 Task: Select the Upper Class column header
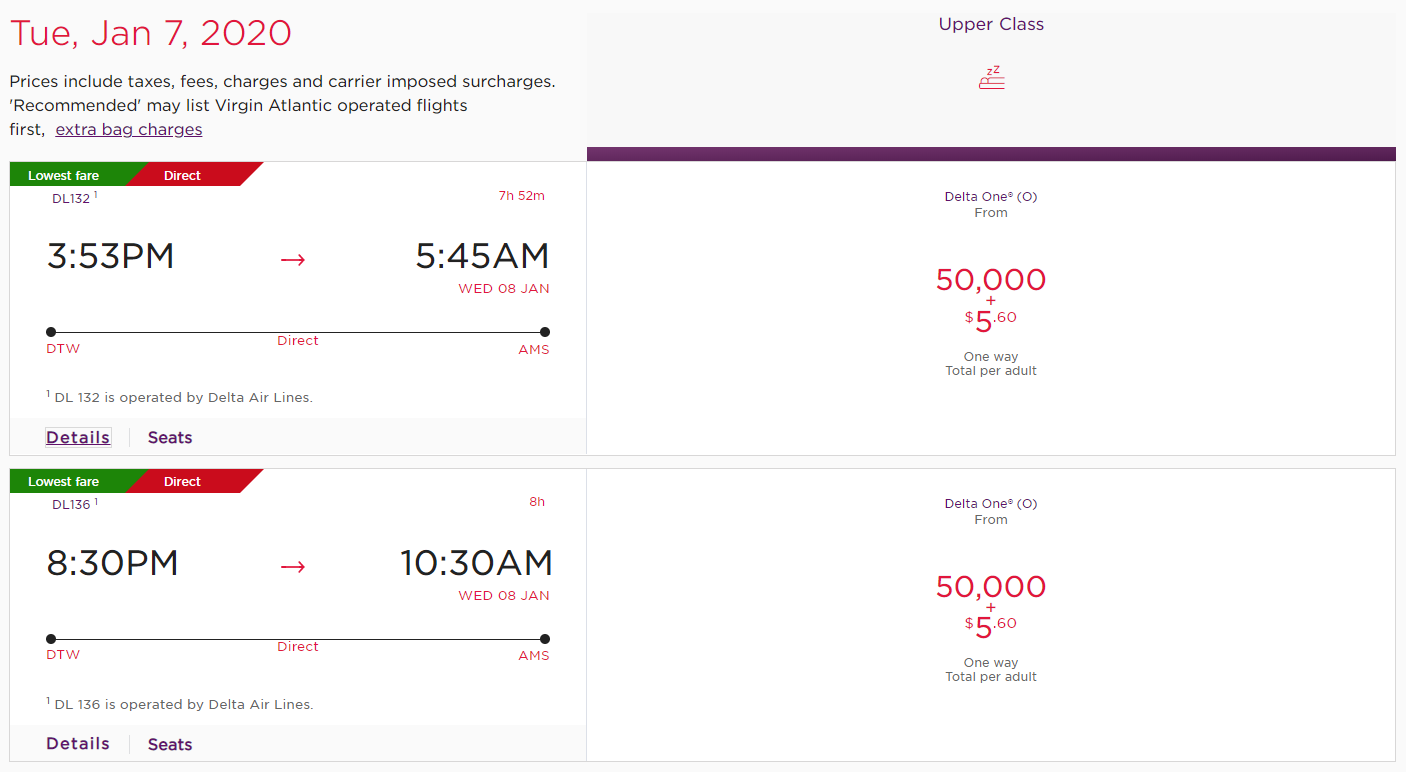(991, 25)
